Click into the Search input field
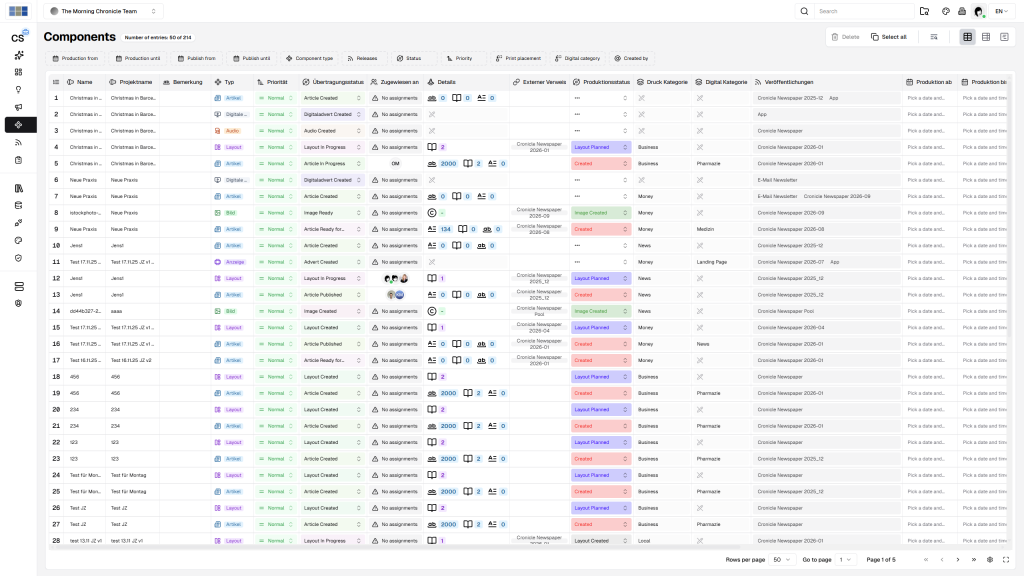The height and width of the screenshot is (576, 1024). tap(860, 11)
